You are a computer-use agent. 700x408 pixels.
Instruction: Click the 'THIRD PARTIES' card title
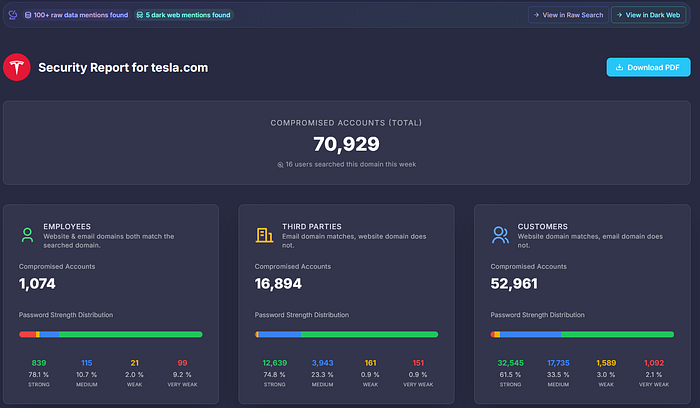pyautogui.click(x=312, y=227)
